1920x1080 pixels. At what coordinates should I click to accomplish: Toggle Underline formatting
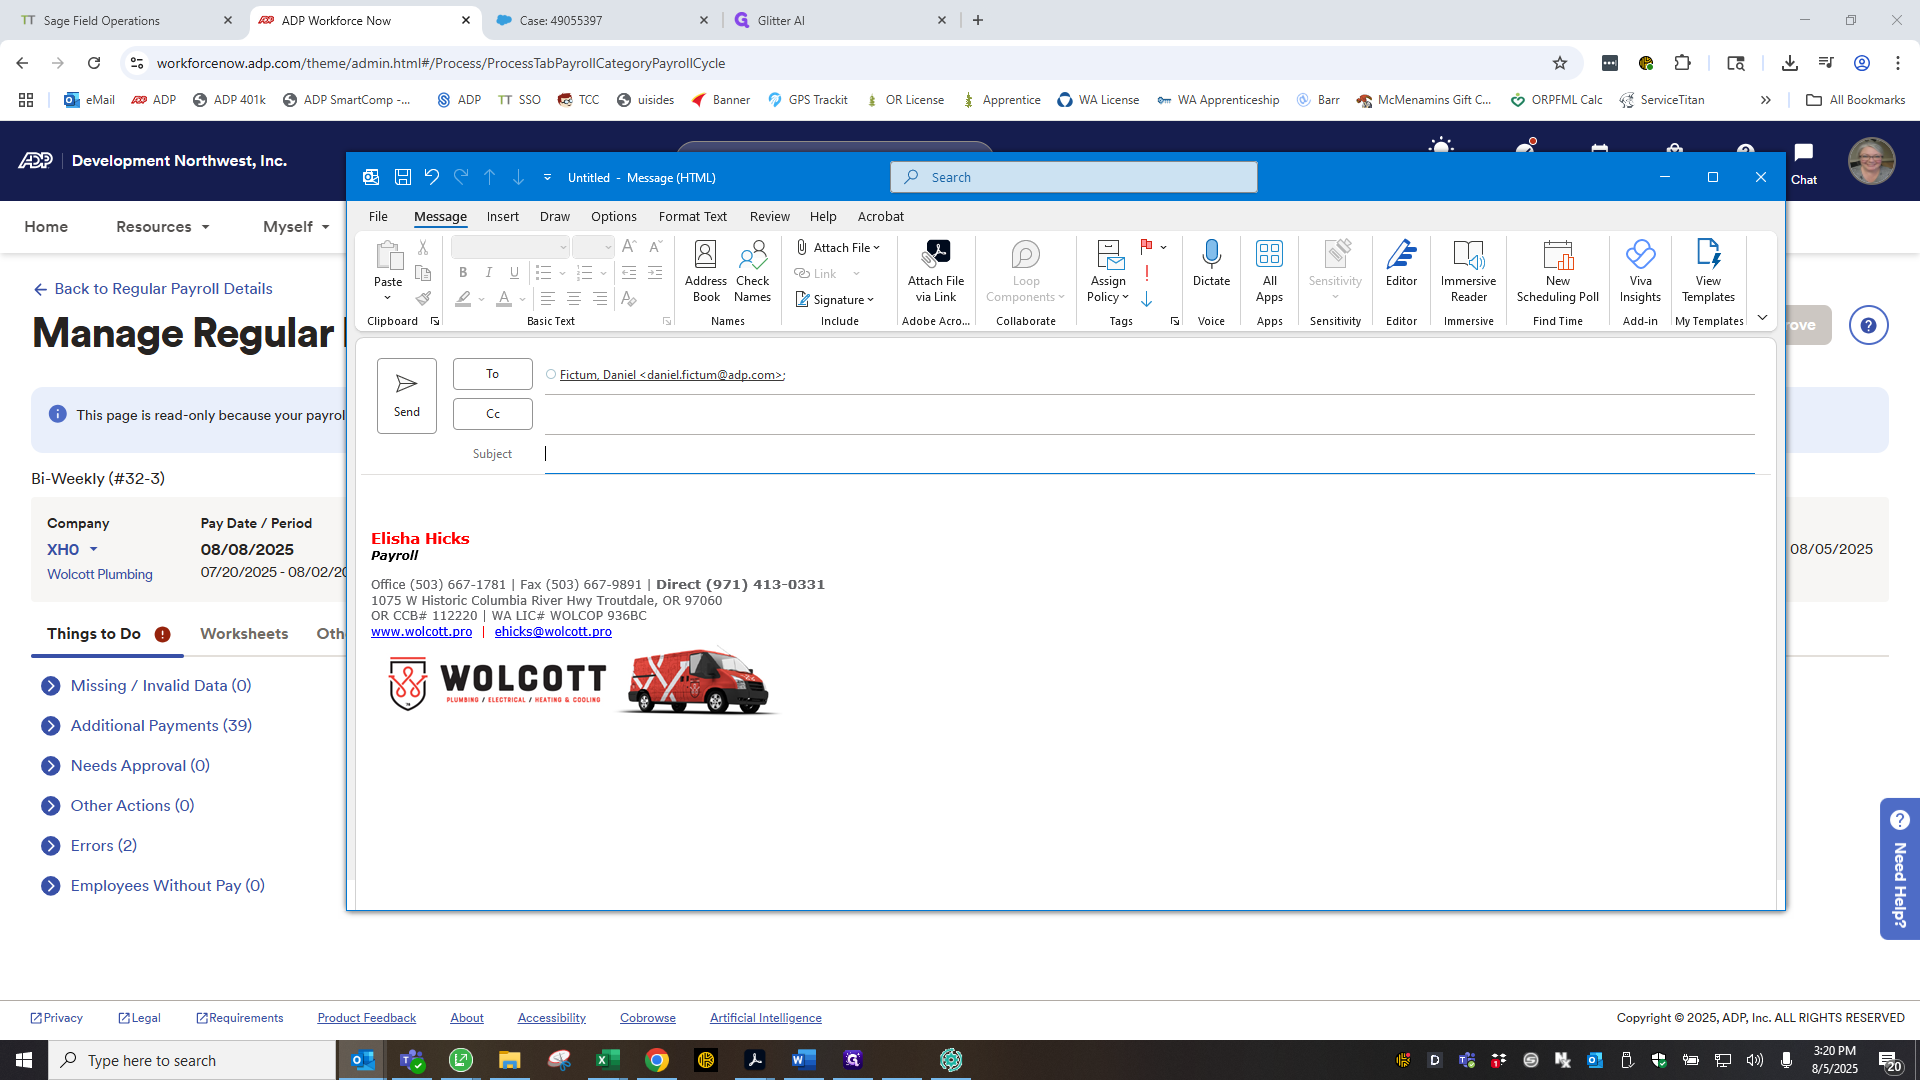click(x=514, y=273)
